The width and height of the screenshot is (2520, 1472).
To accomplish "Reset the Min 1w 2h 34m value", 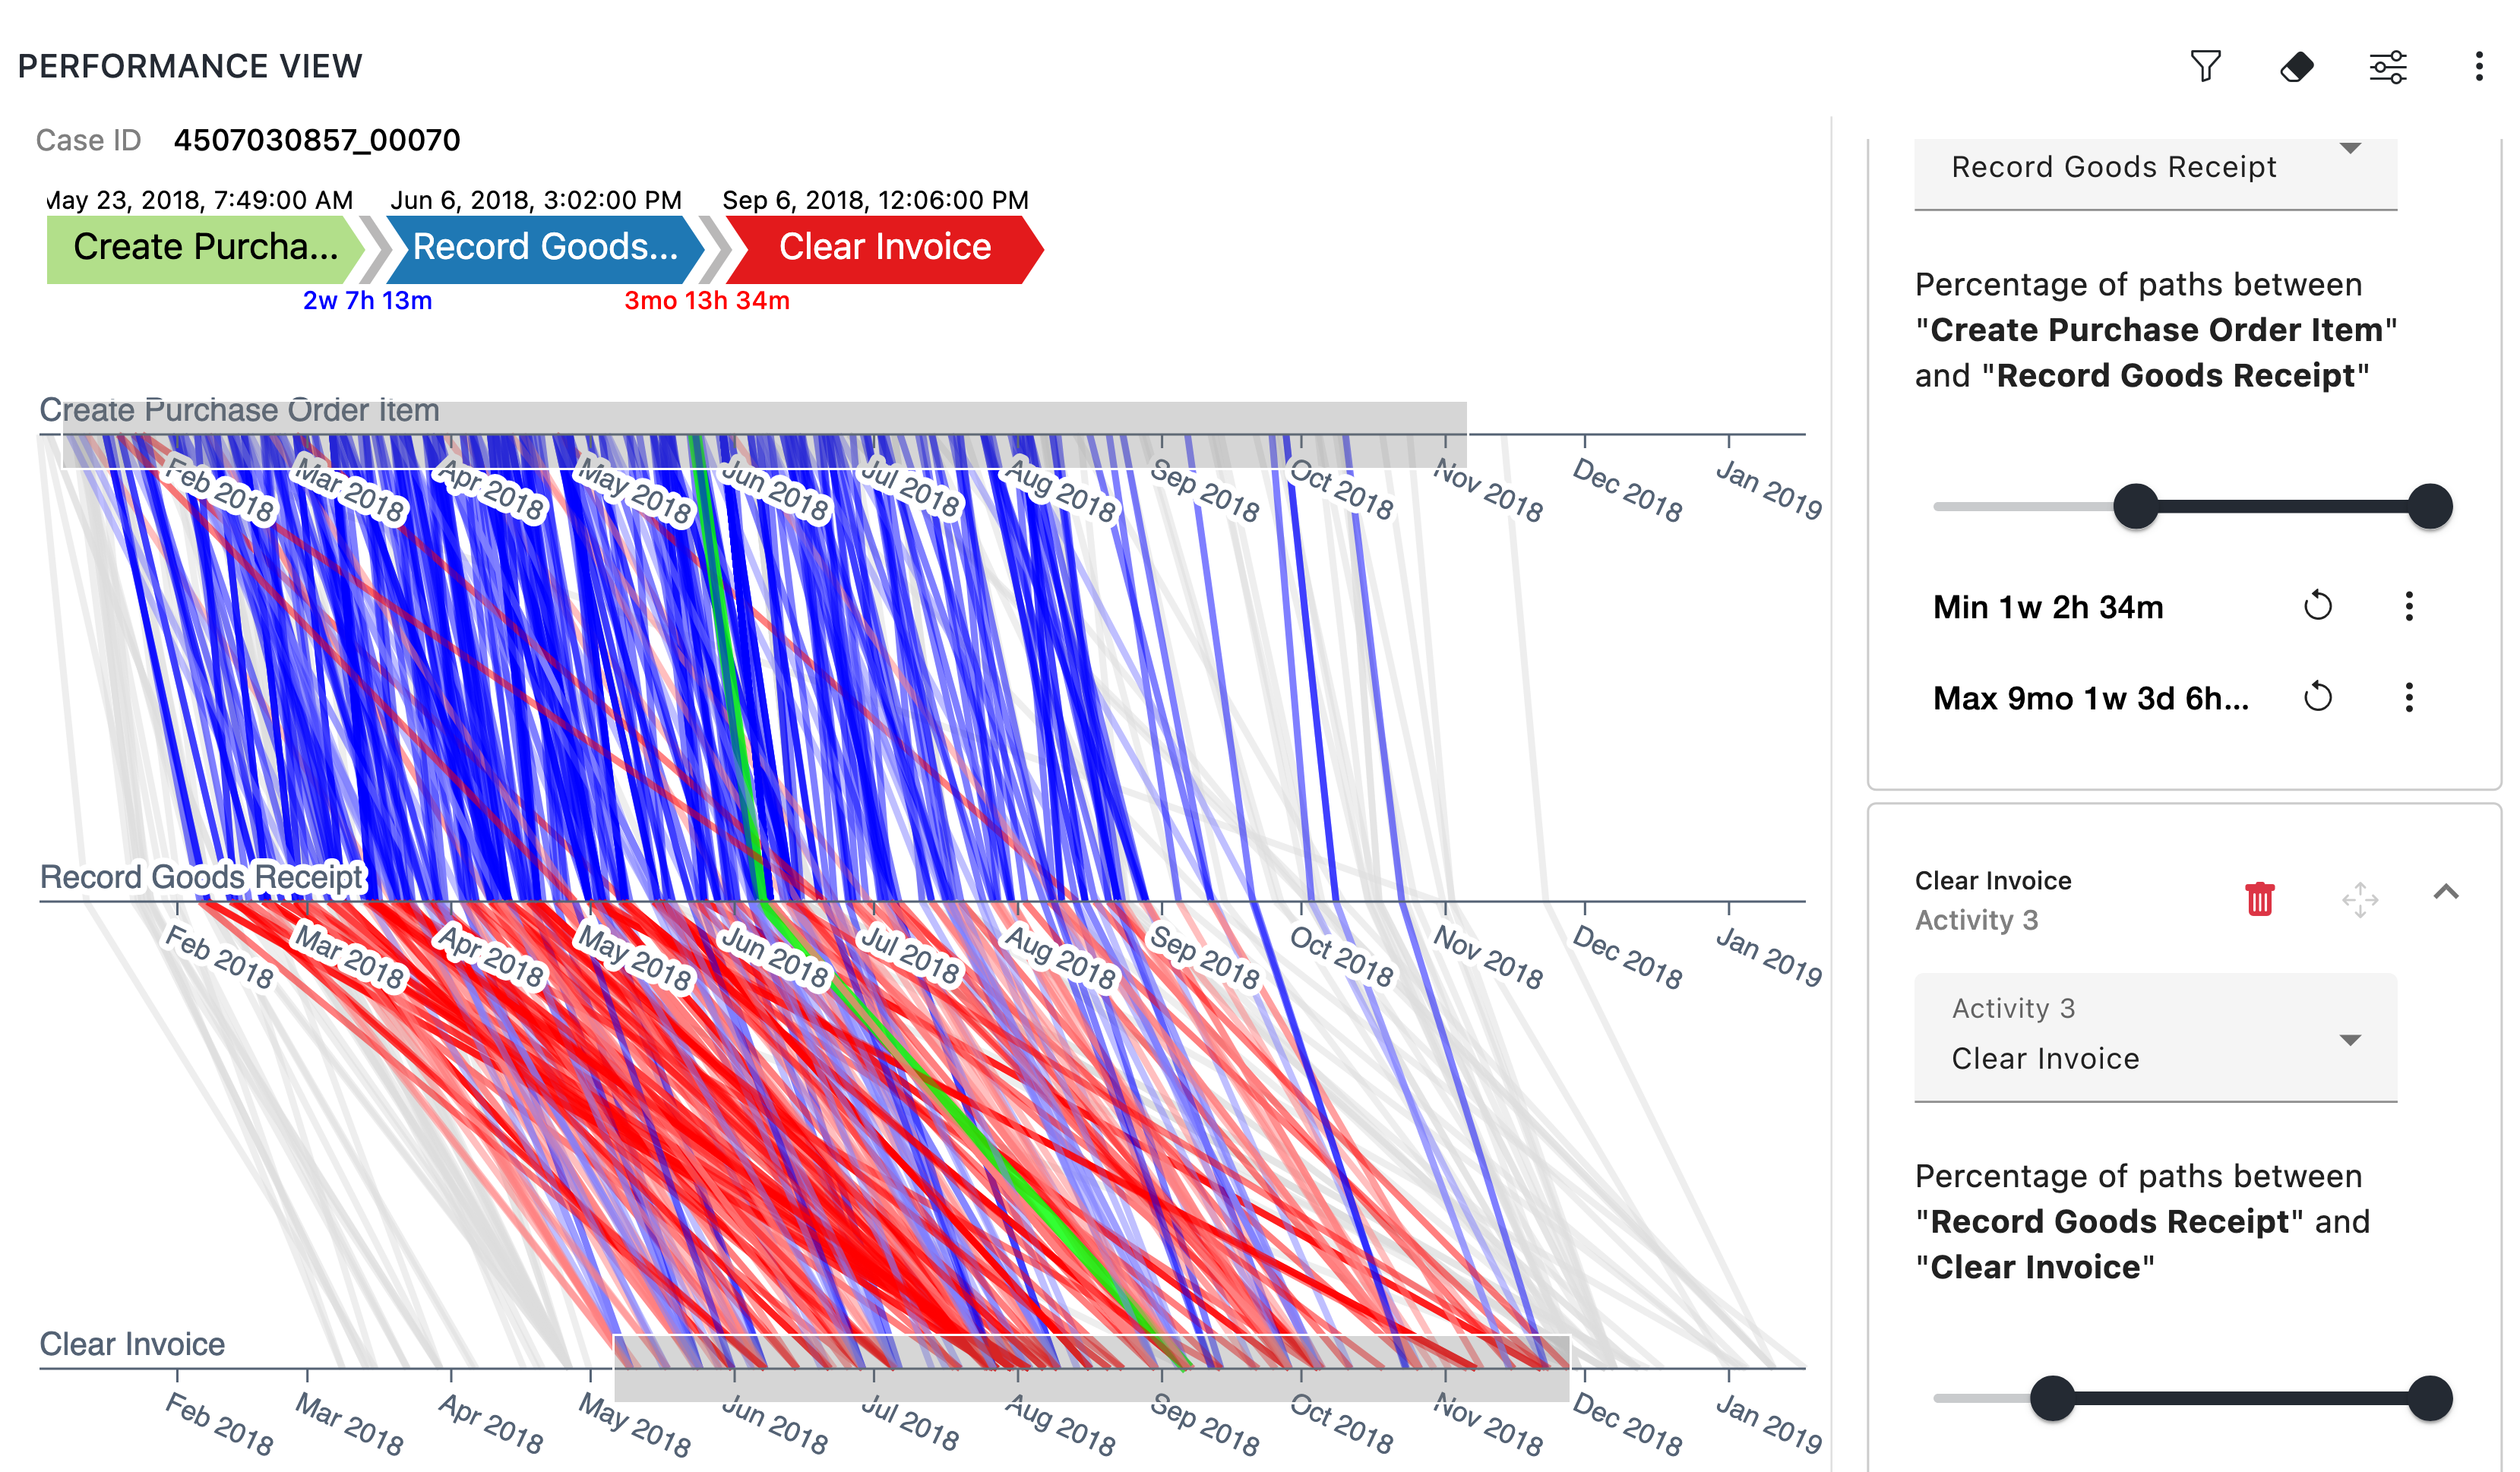I will [x=2317, y=606].
